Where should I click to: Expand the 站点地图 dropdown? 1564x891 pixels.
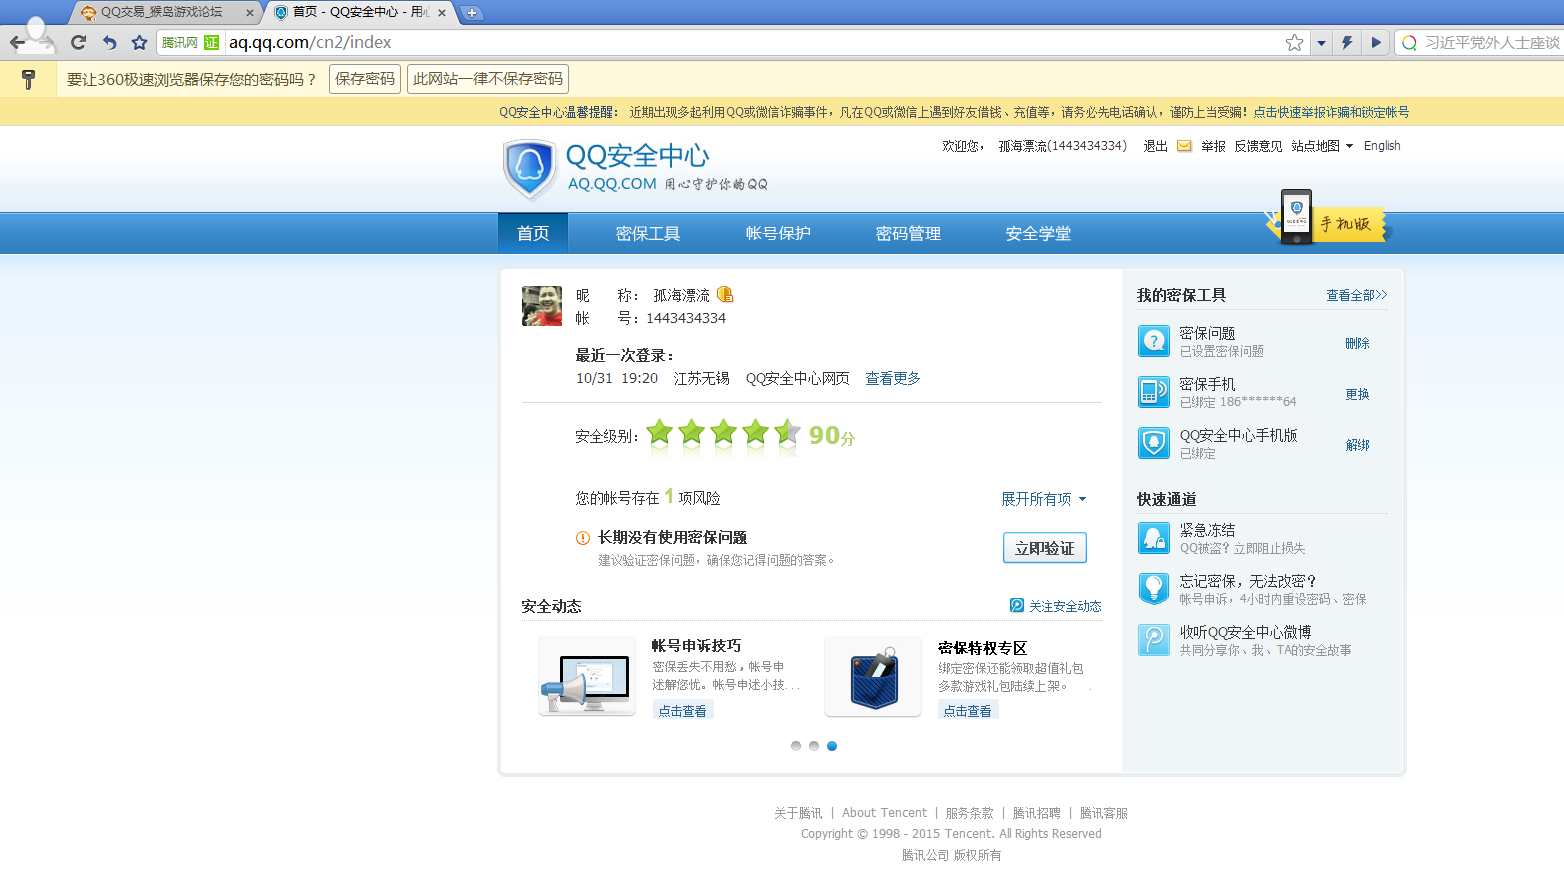[x=1322, y=146]
